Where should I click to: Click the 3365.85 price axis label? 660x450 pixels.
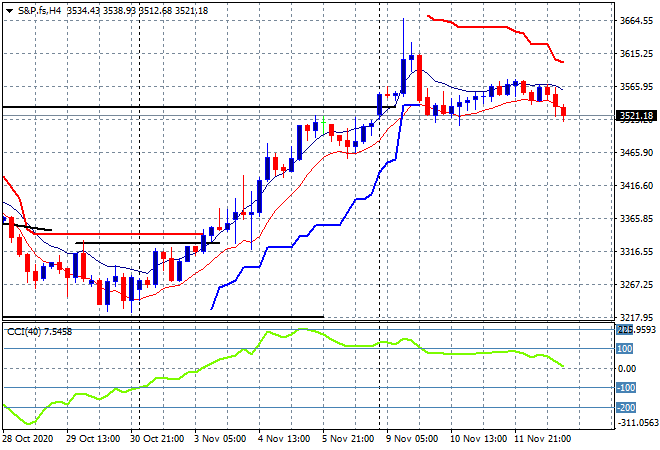pos(636,218)
